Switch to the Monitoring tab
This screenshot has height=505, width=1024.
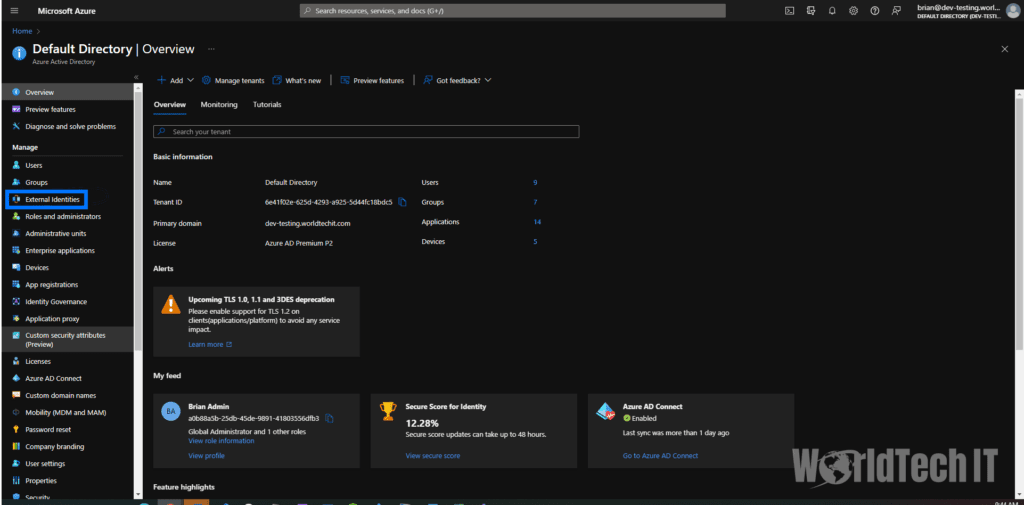pyautogui.click(x=219, y=105)
